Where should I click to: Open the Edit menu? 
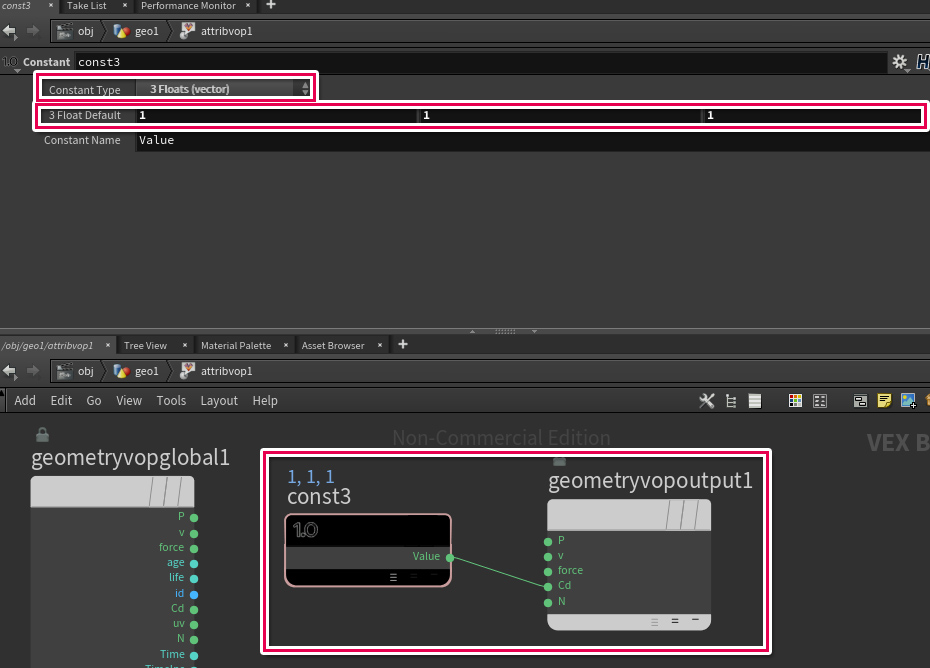(x=61, y=400)
